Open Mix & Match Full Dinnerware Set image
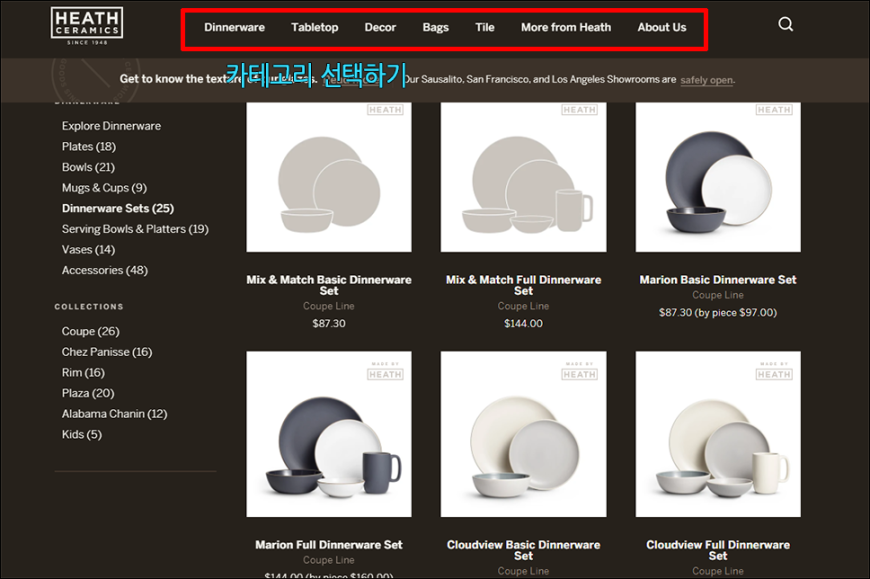The width and height of the screenshot is (870, 579). pos(523,177)
